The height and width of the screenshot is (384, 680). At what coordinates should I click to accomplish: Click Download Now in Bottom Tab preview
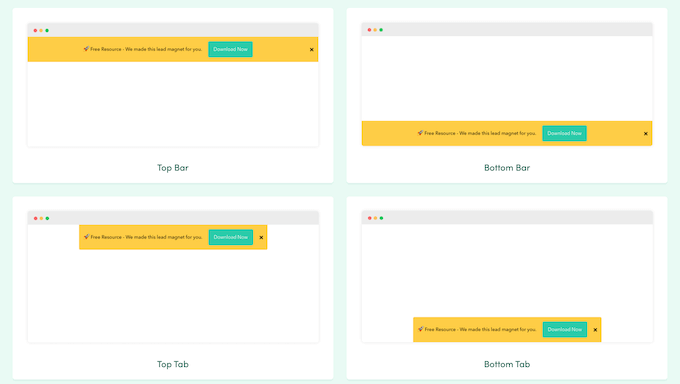[x=565, y=329]
